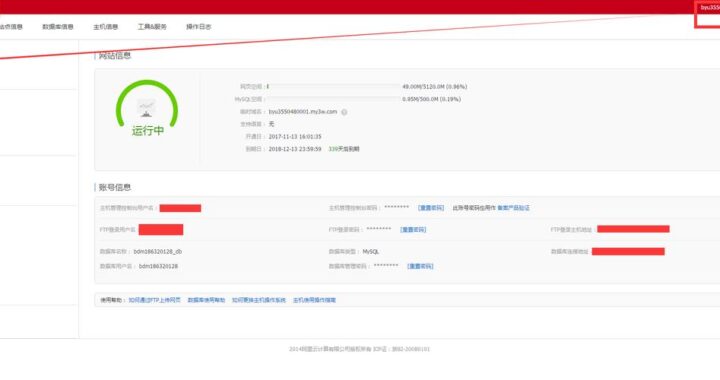This screenshot has height=380, width=720.
Task: Click the chart icon inside the running gauge
Action: point(146,108)
